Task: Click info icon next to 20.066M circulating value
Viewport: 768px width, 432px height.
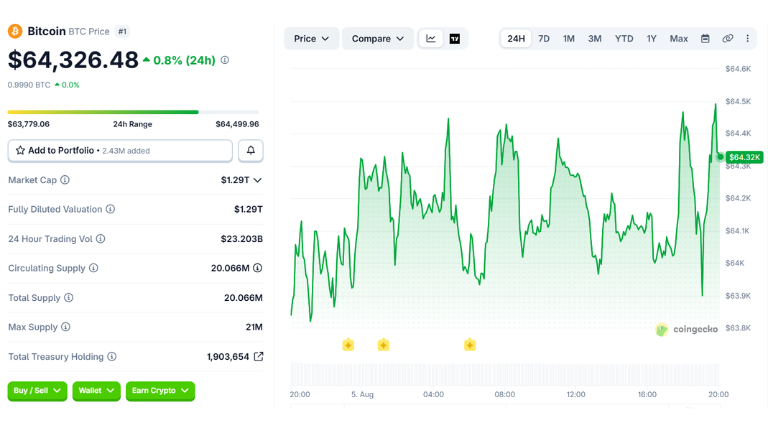Action: (258, 268)
